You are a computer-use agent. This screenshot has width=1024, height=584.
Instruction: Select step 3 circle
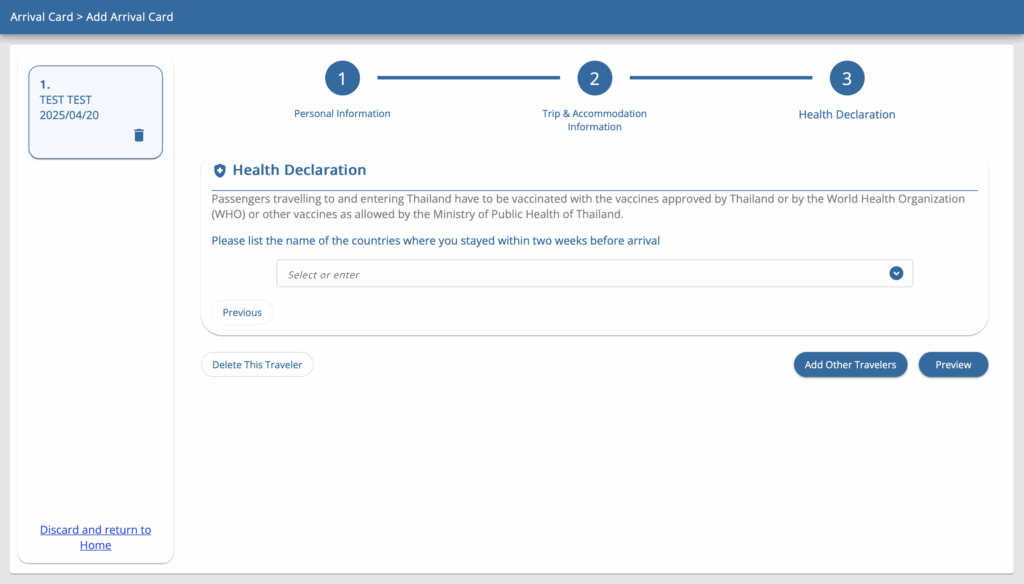click(846, 78)
